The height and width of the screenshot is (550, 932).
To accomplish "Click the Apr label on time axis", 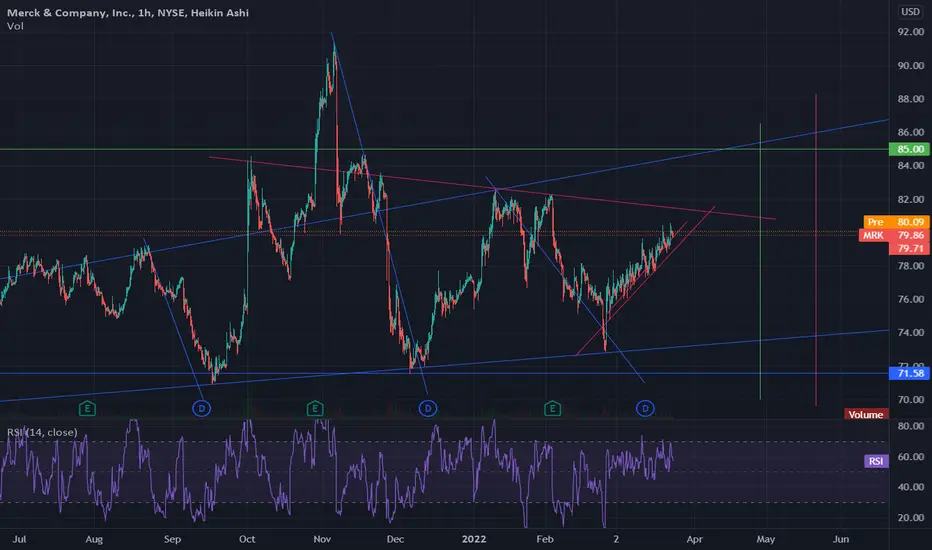I will click(x=695, y=539).
